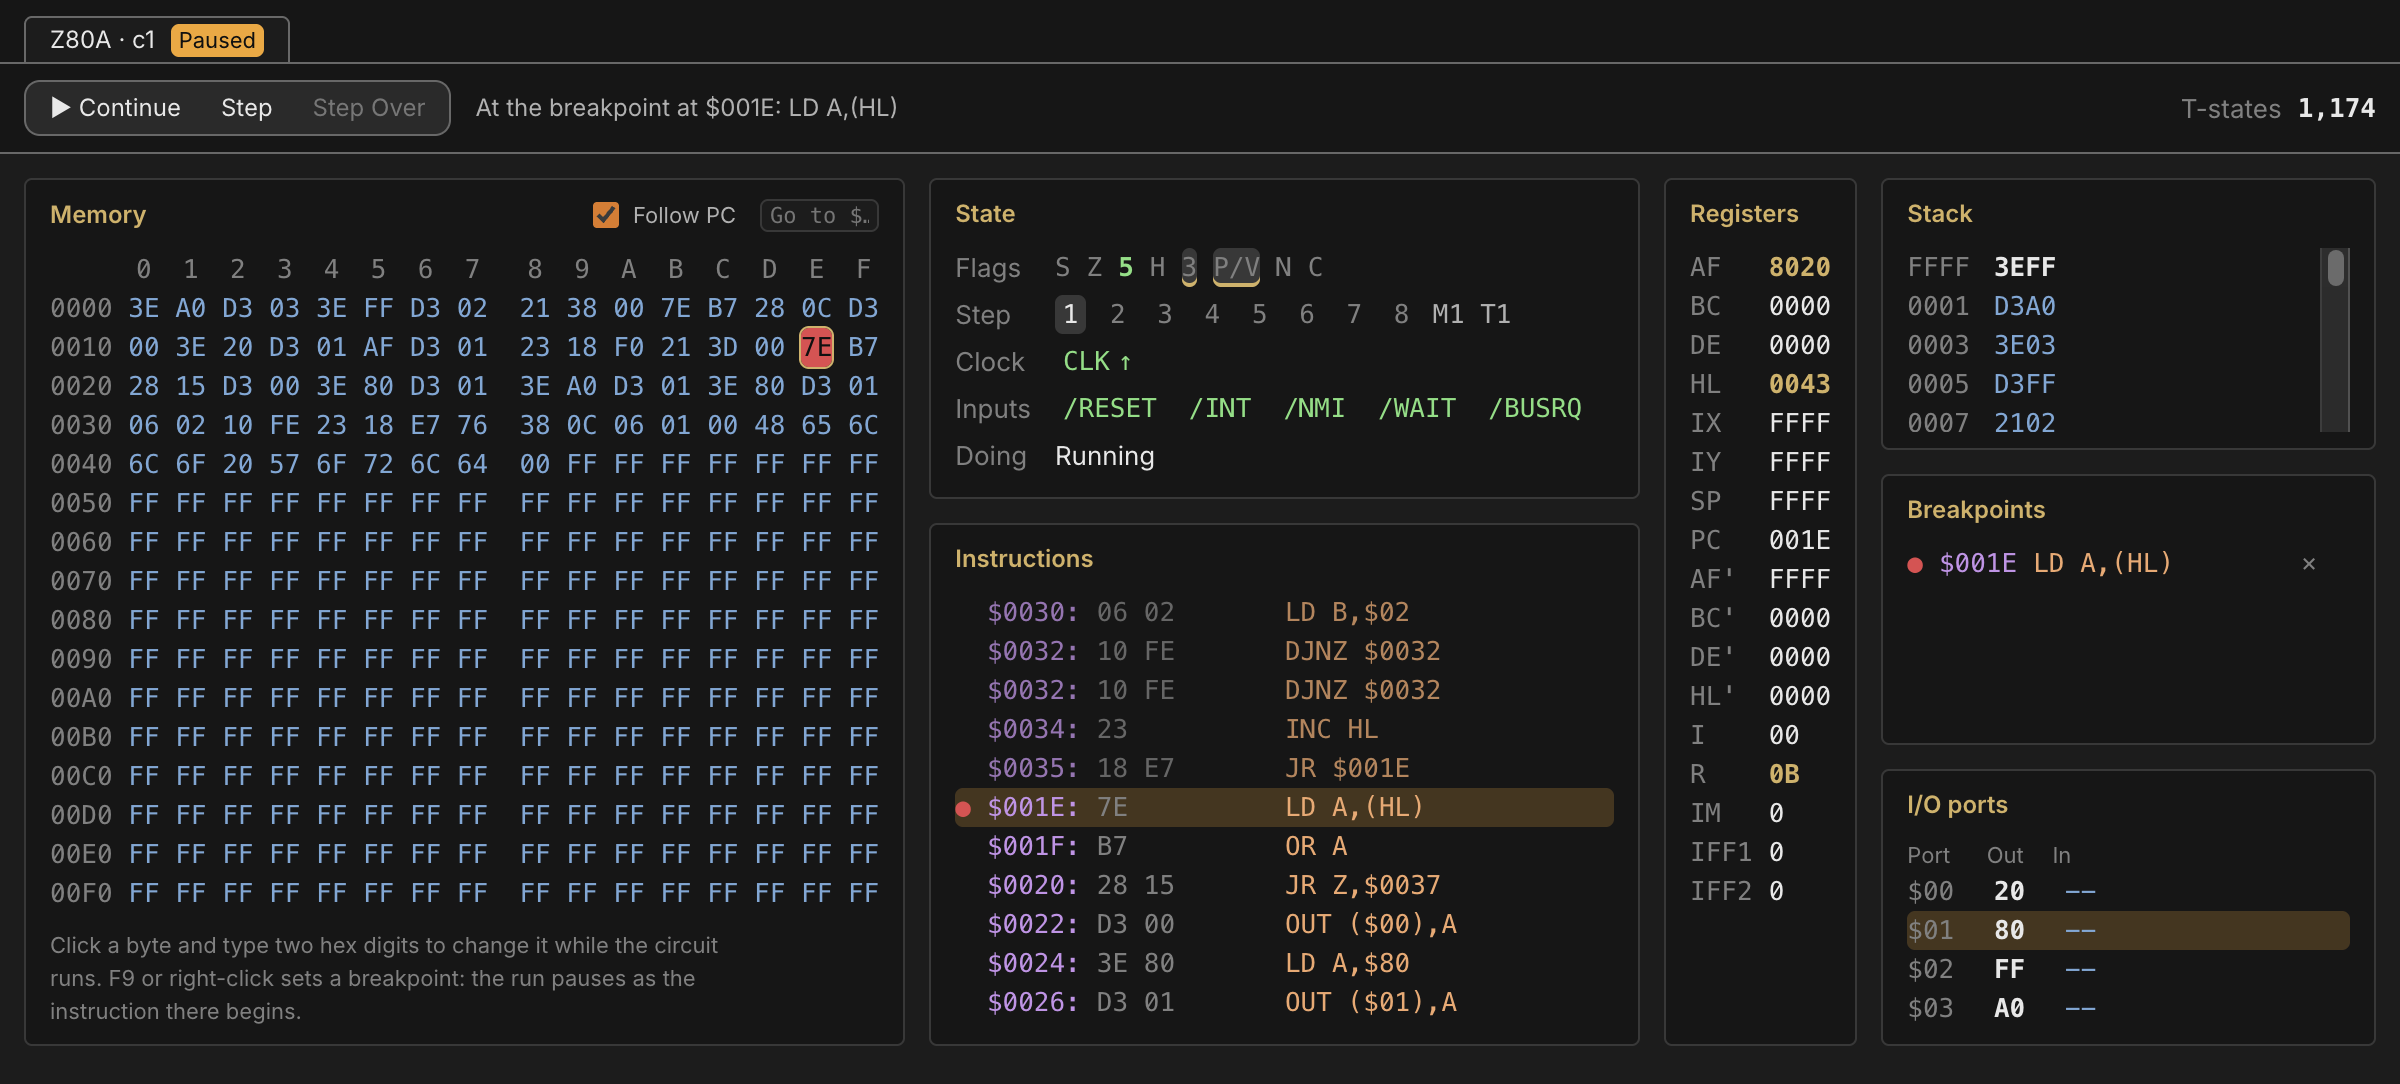Select the INC HL instruction row

(1284, 729)
